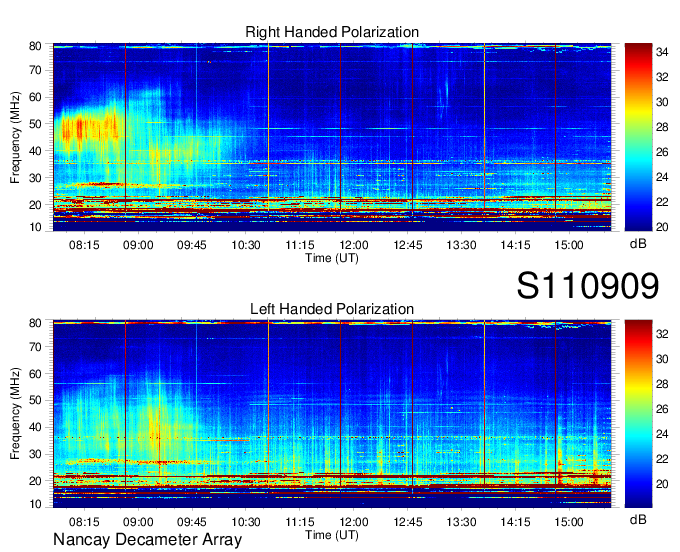
Task: Click the 12:45 time tick under Left Handed plot
Action: tap(408, 522)
